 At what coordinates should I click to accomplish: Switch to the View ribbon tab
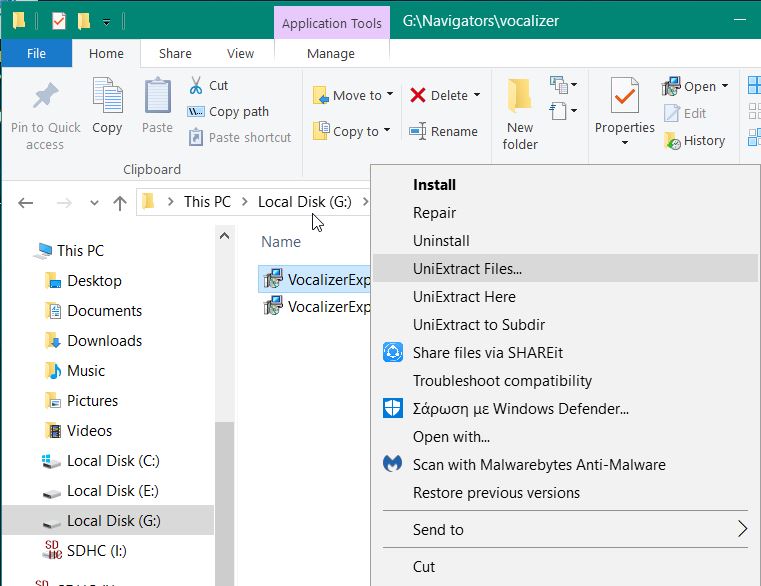(x=240, y=54)
